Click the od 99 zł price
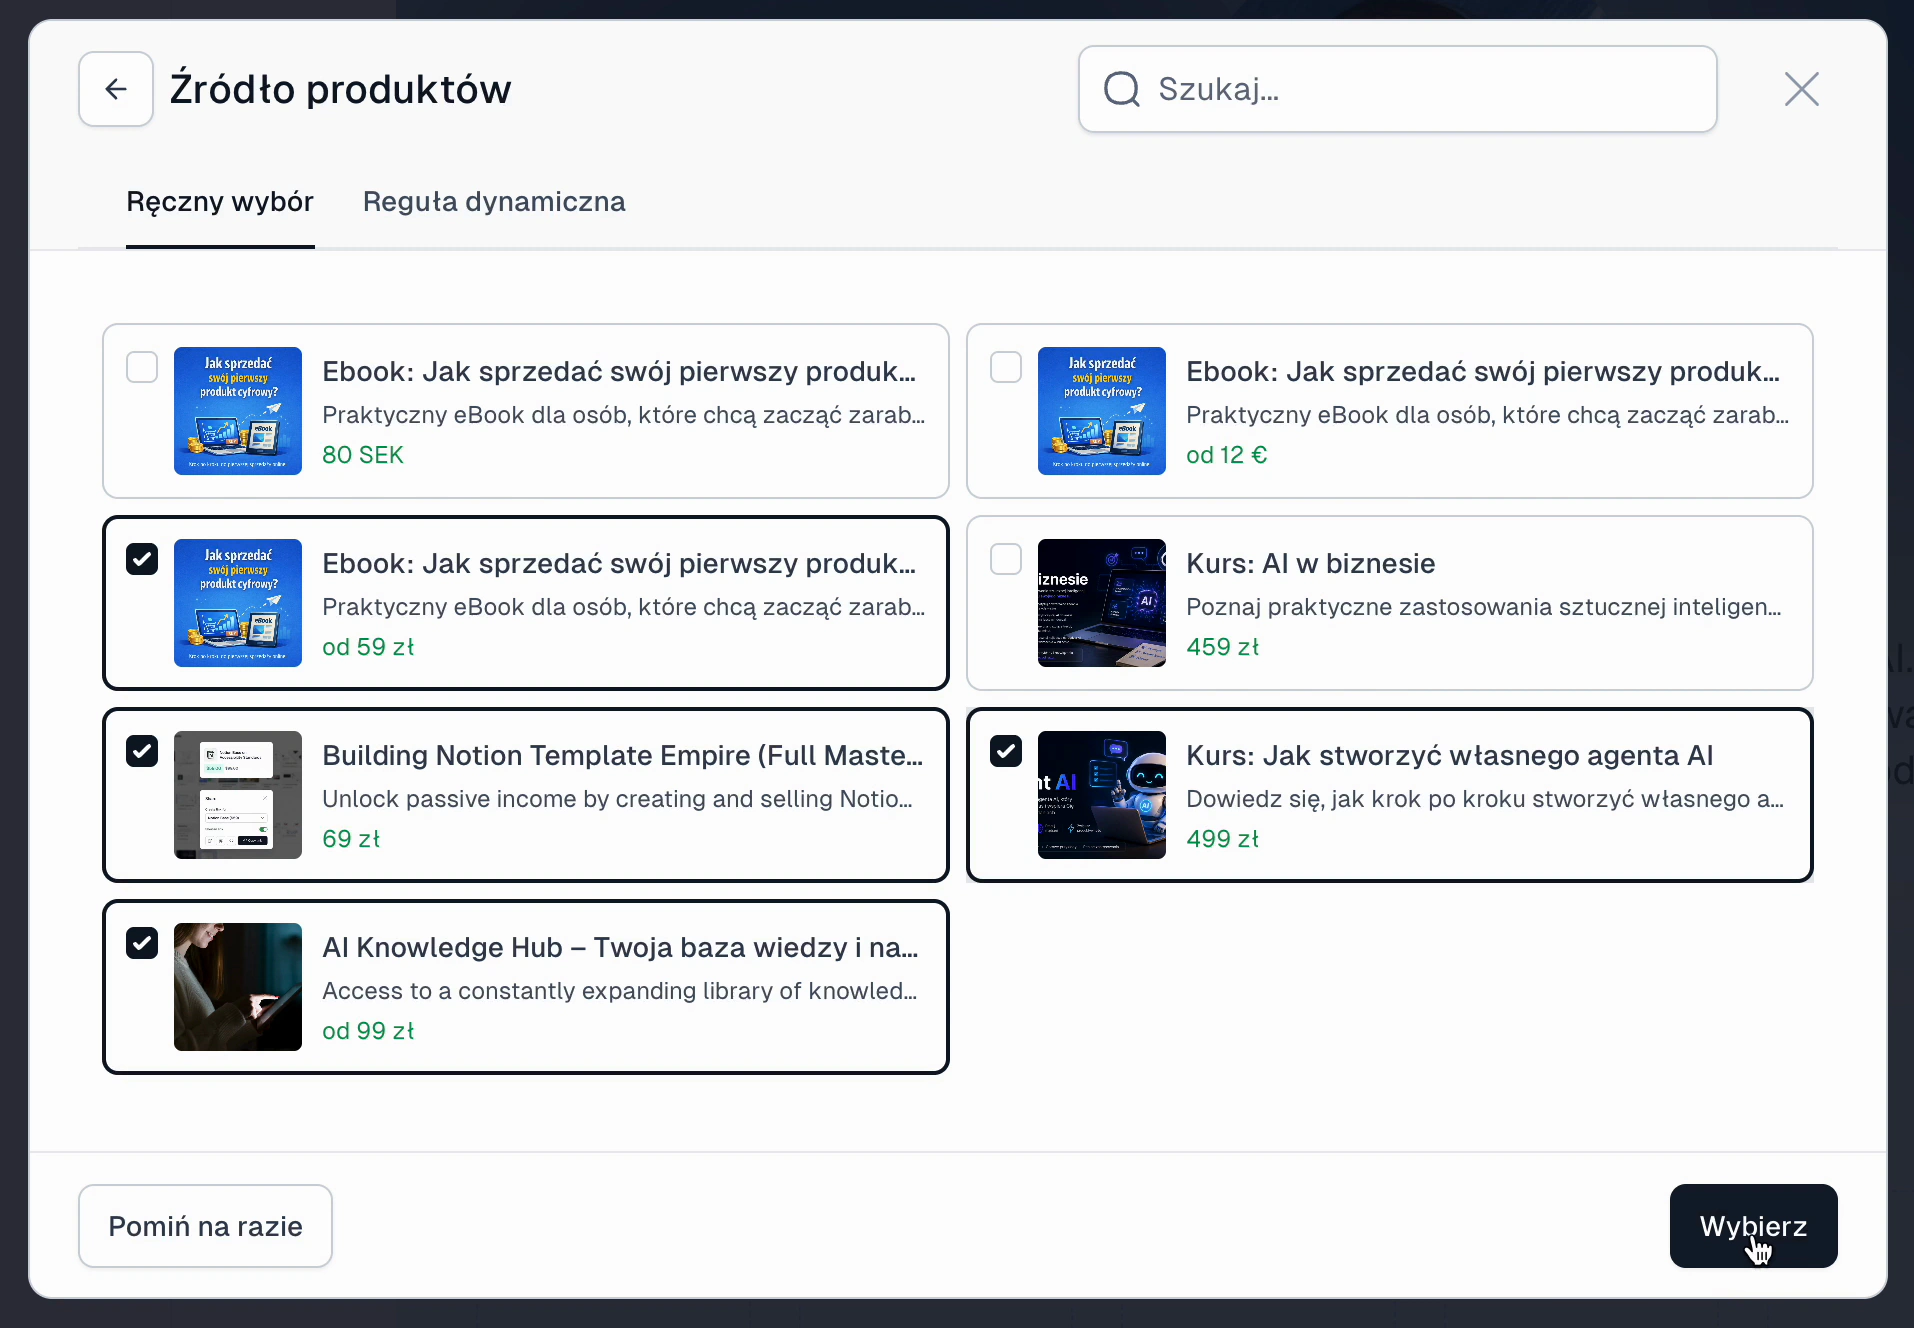 tap(368, 1031)
